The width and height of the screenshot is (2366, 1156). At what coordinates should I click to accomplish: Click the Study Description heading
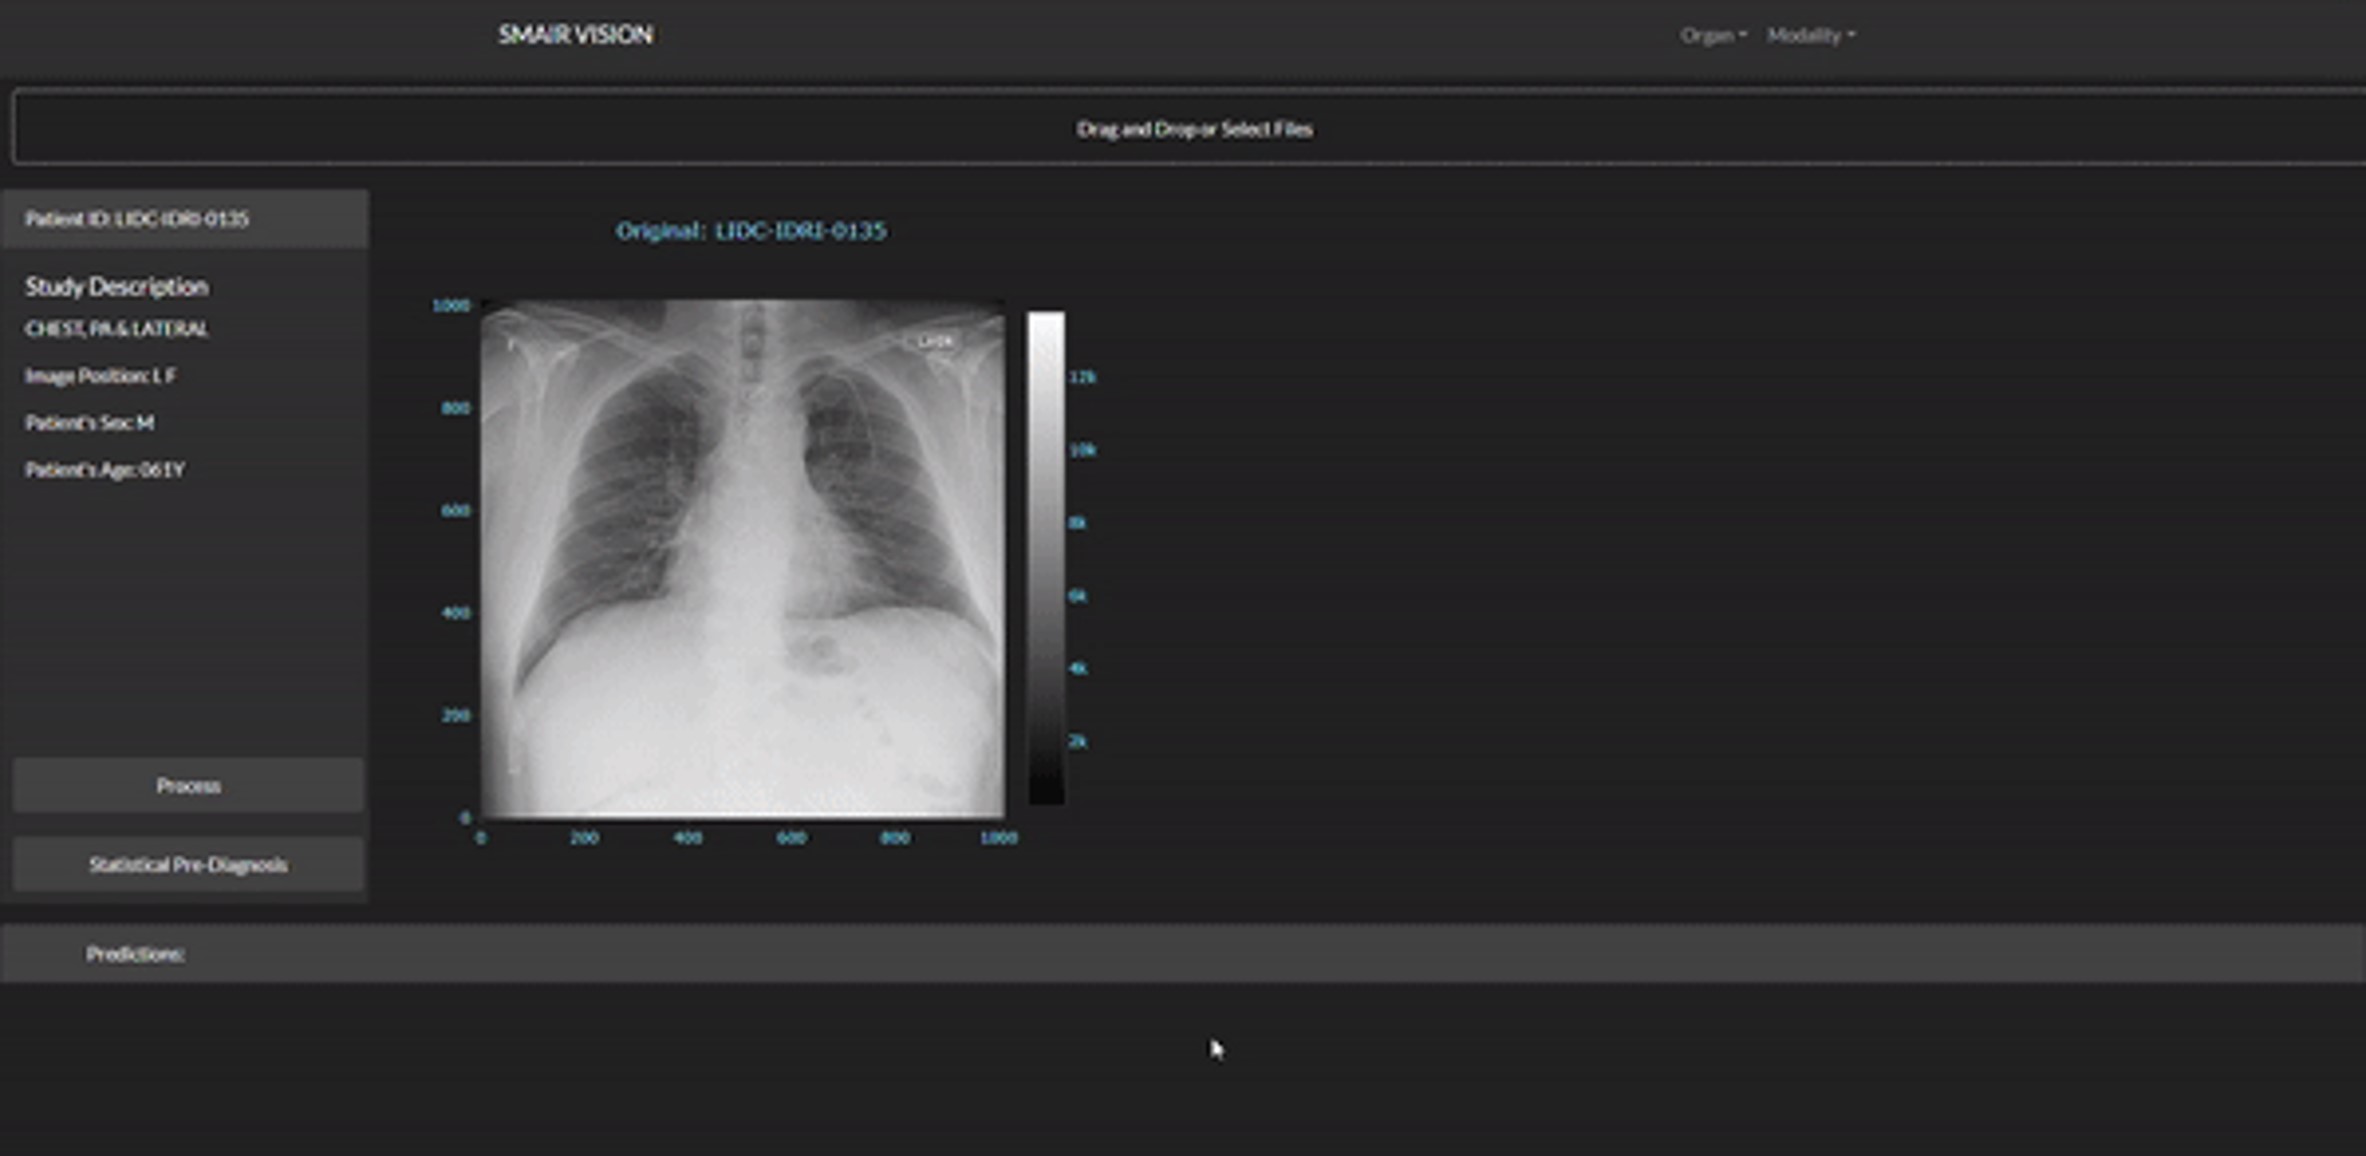117,287
